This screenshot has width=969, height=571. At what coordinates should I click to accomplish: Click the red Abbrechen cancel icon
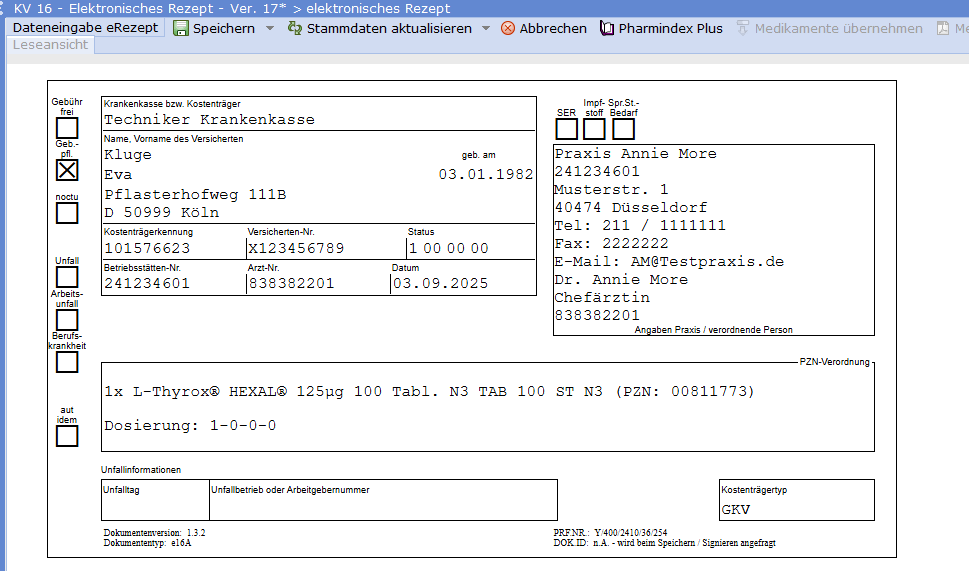tap(508, 28)
